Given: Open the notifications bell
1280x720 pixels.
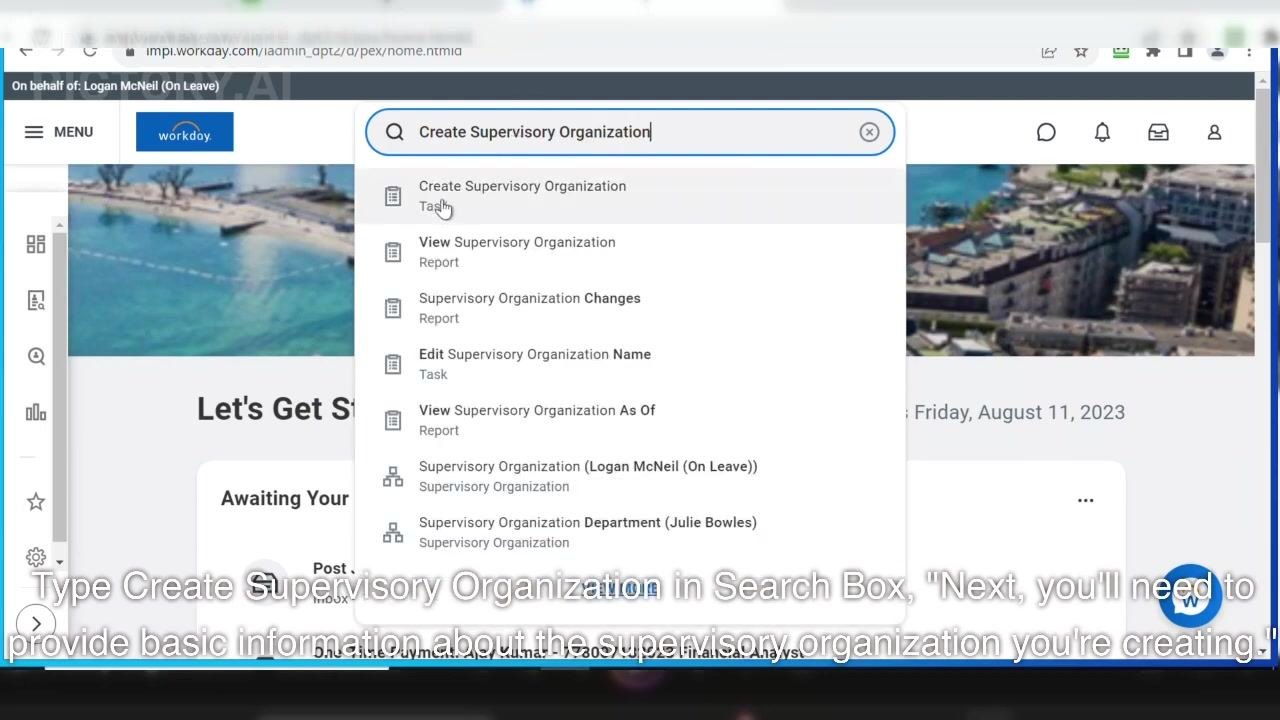Looking at the screenshot, I should tap(1102, 132).
